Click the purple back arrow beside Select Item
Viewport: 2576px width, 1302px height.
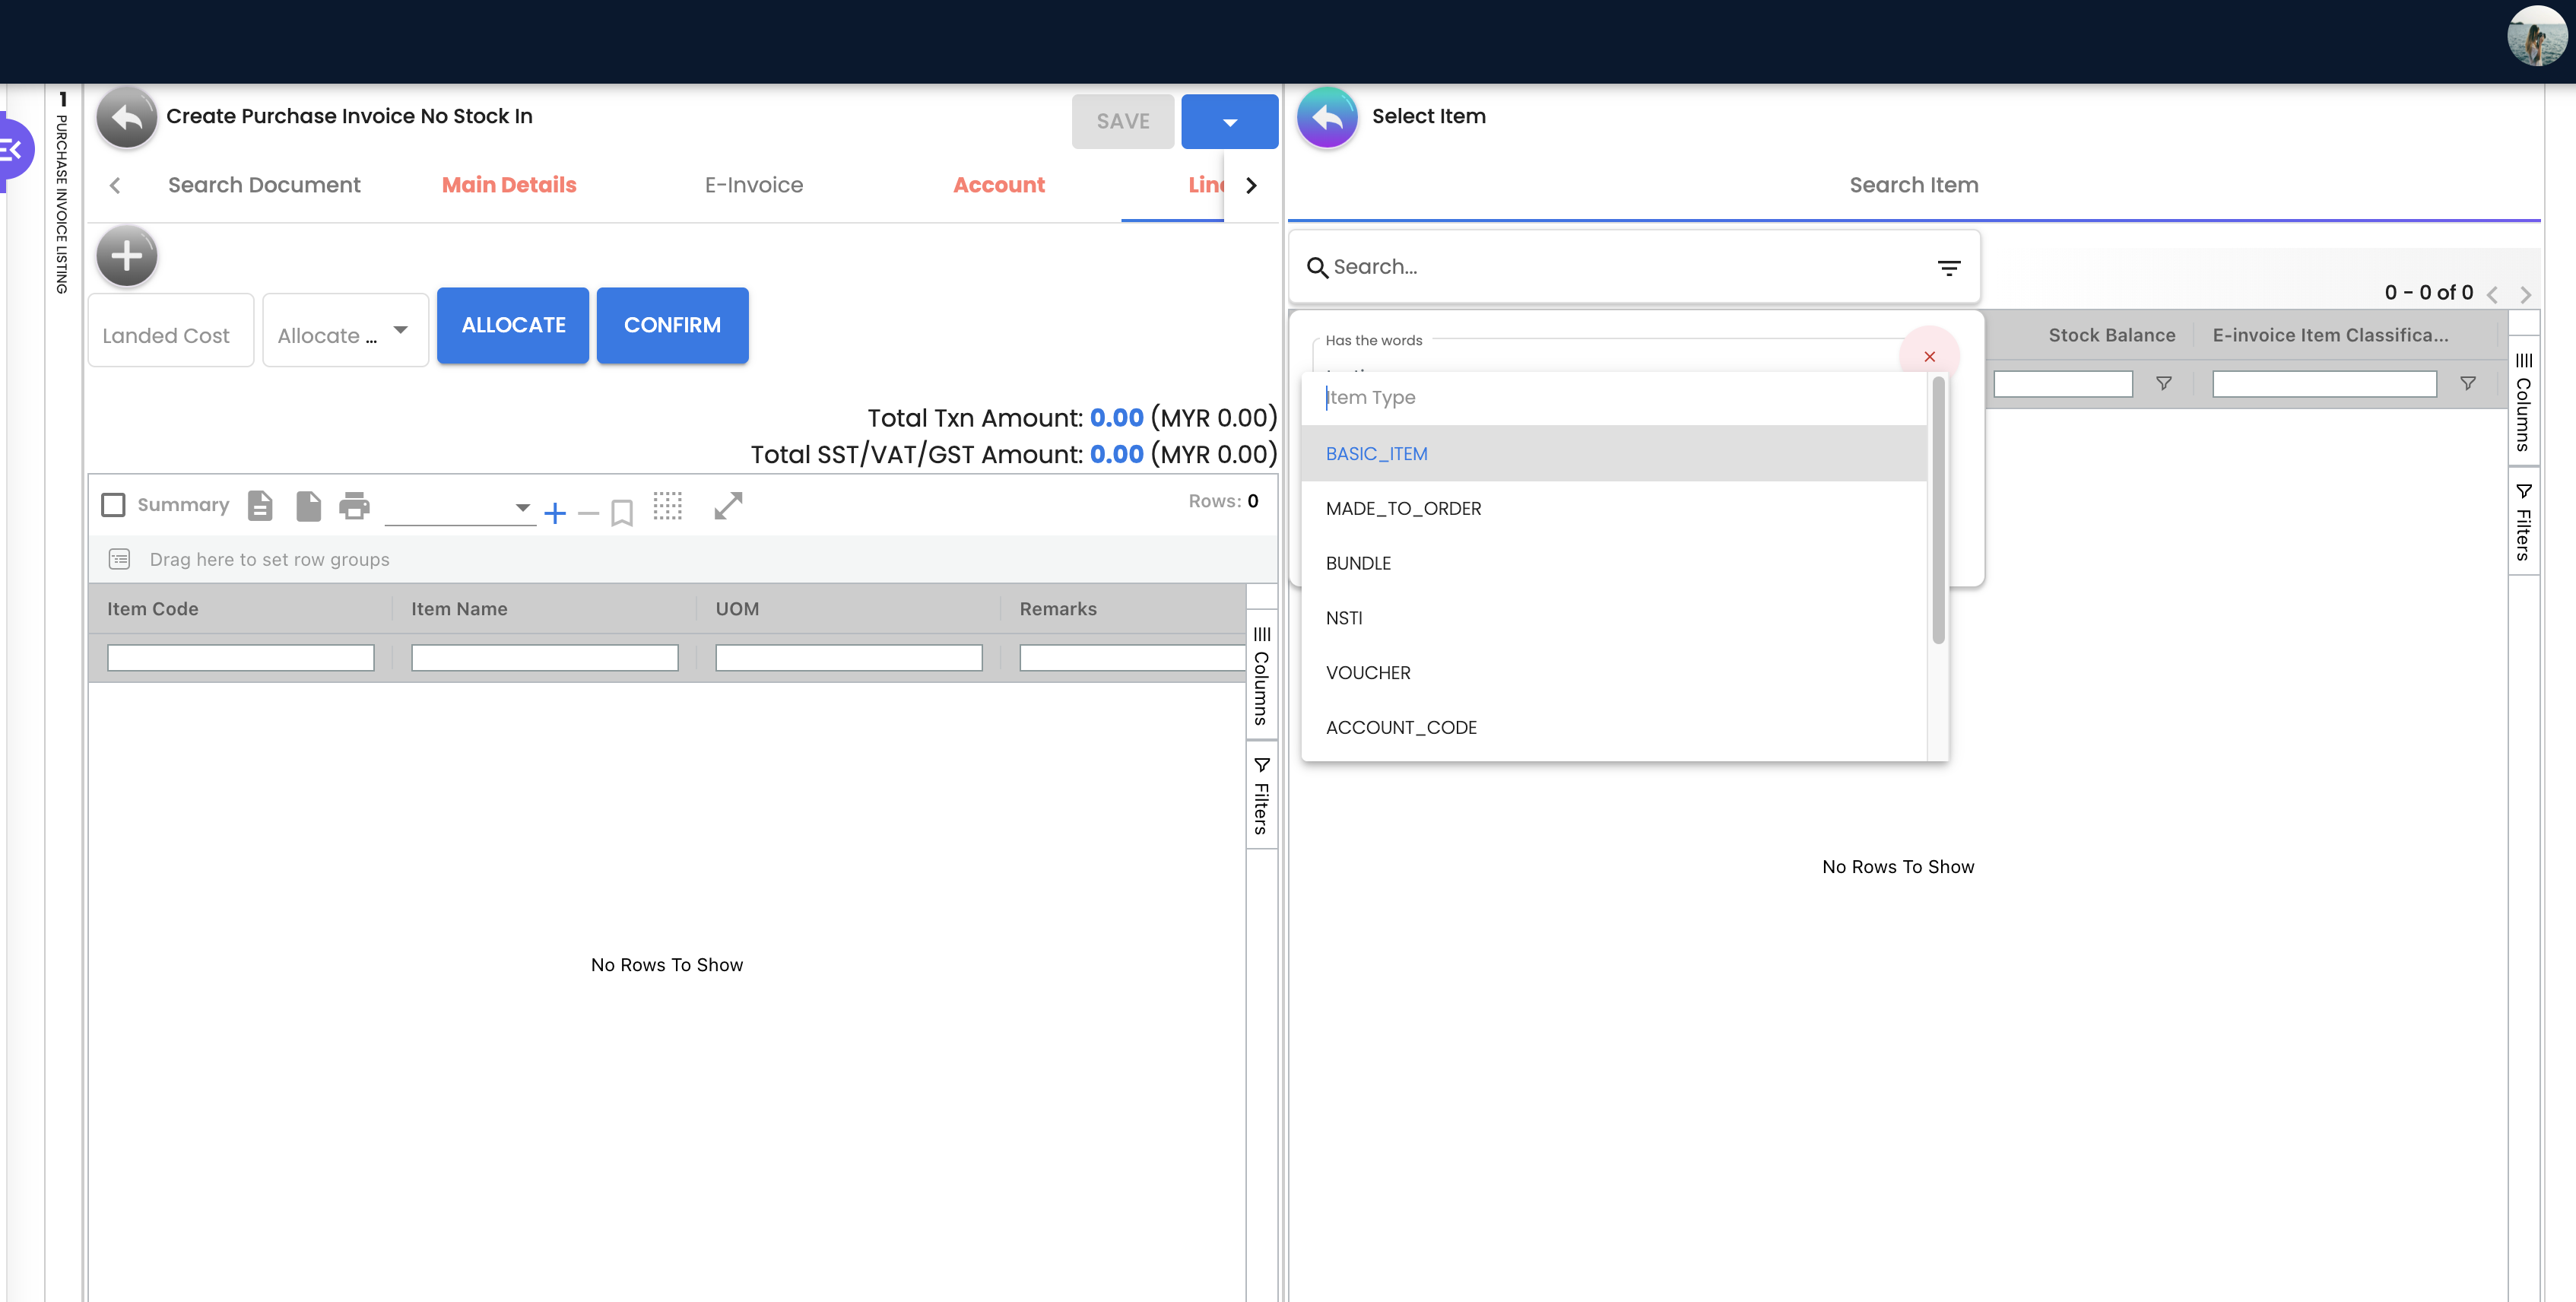point(1326,118)
